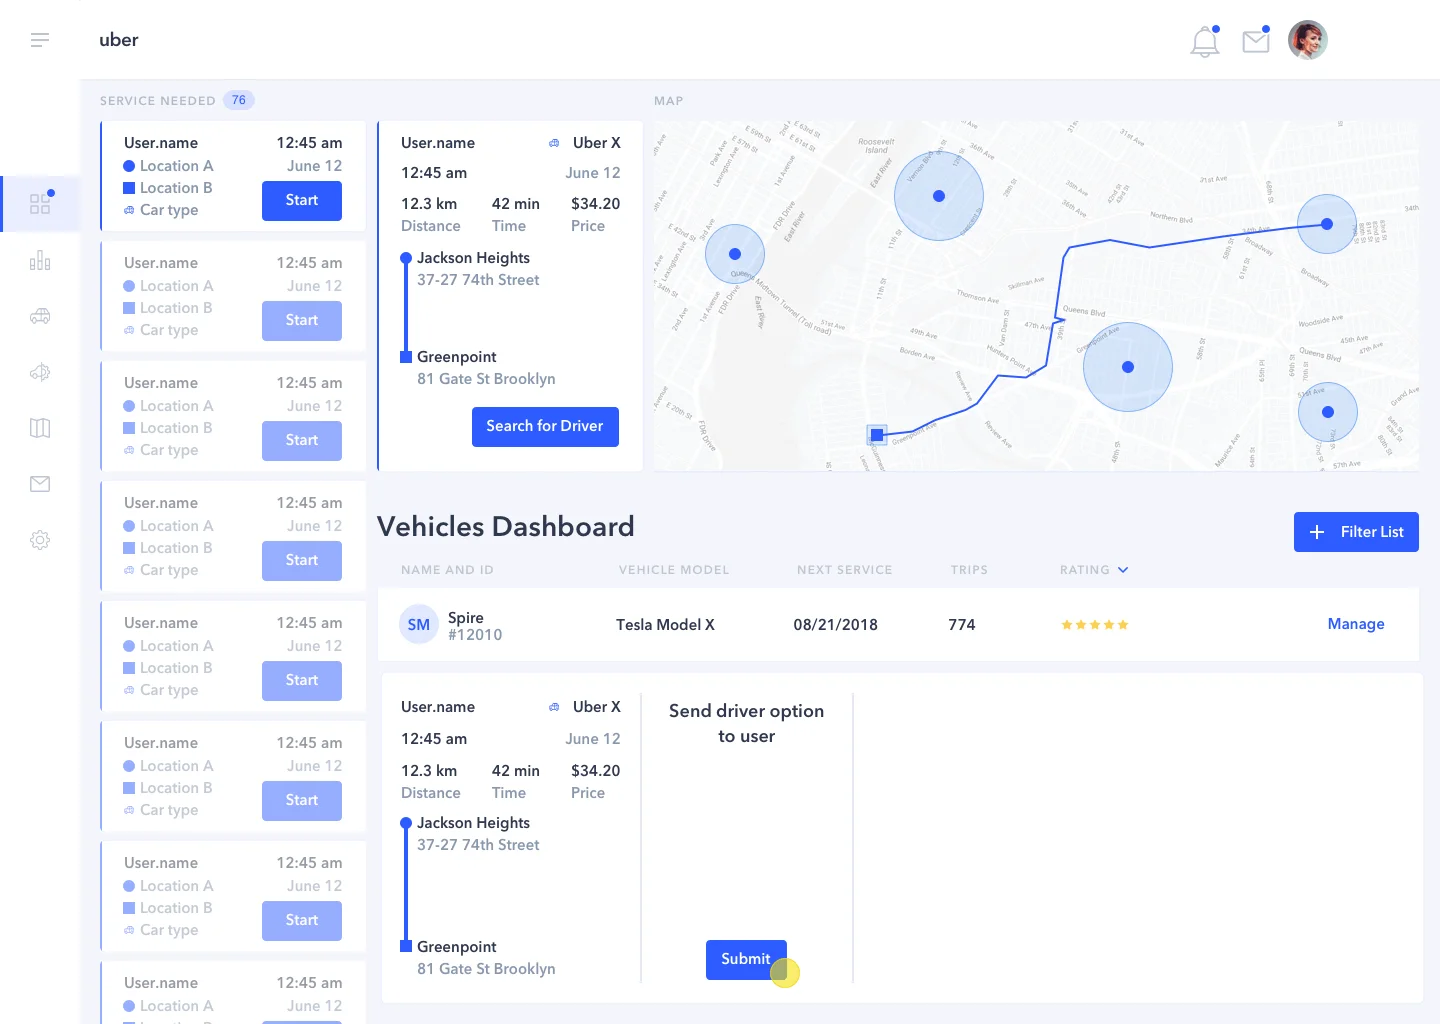The image size is (1440, 1024).
Task: Click the five-star rating for Spire
Action: [x=1095, y=625]
